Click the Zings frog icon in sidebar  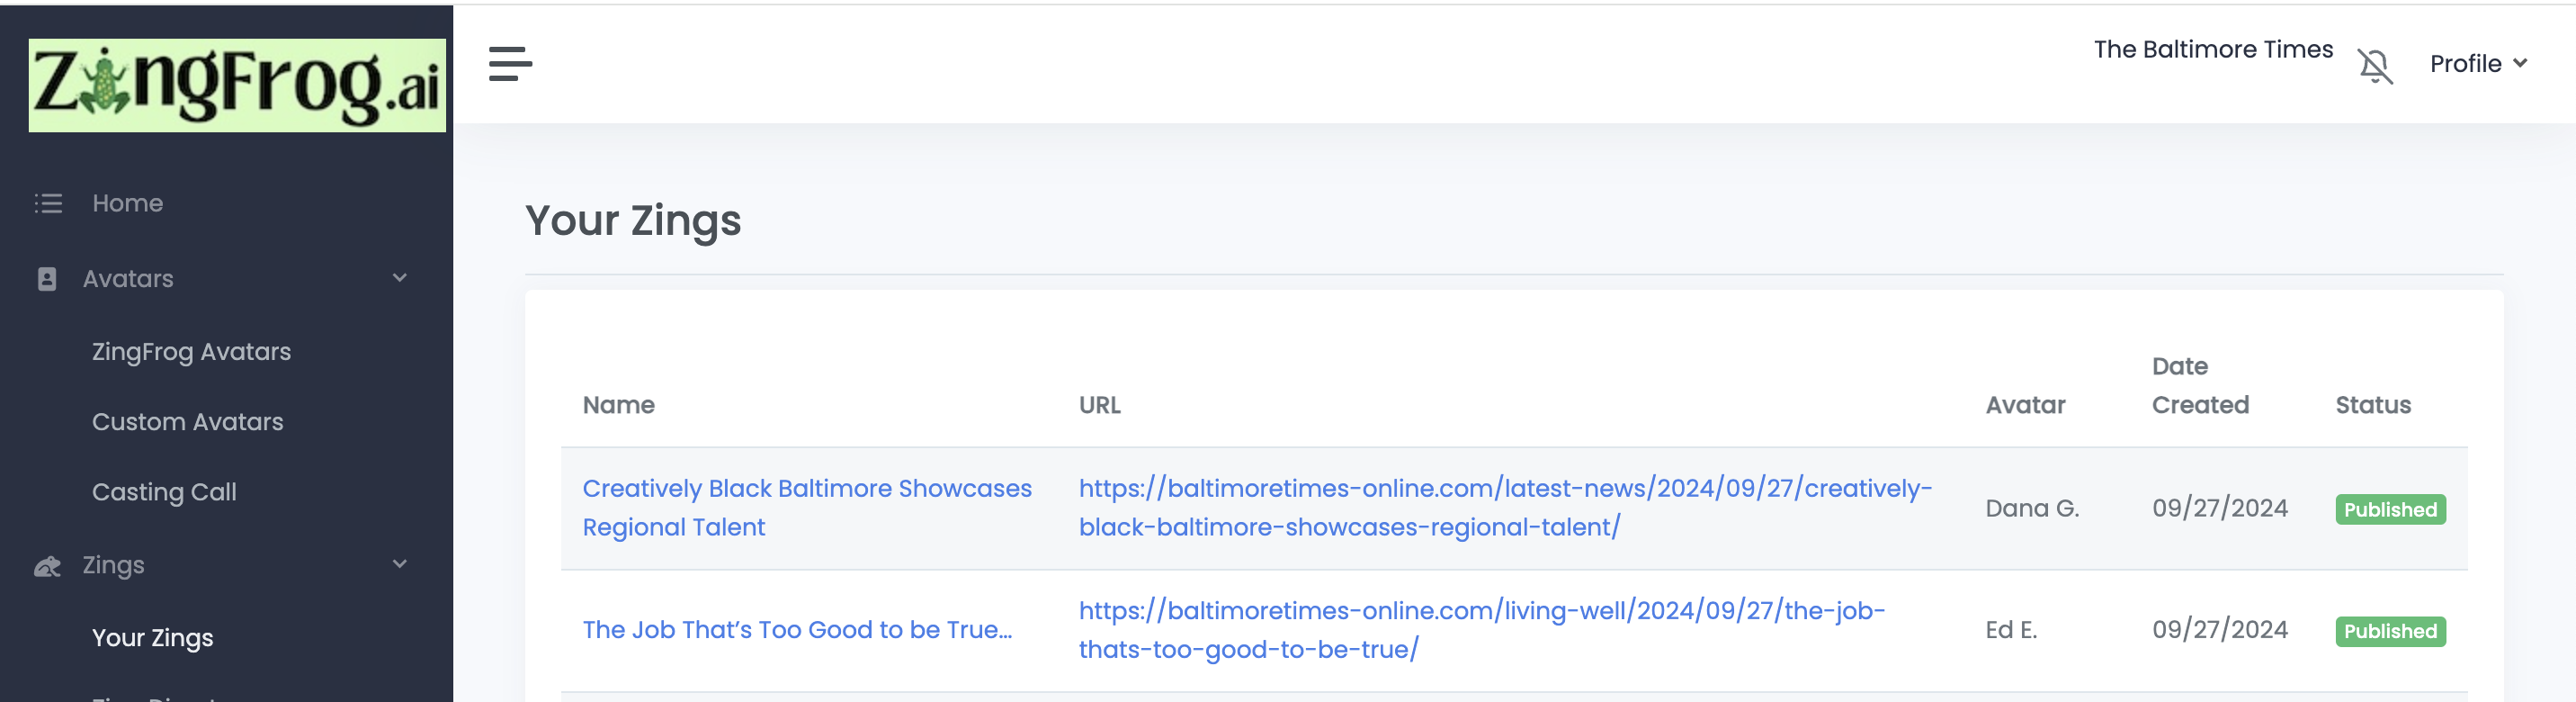click(47, 566)
